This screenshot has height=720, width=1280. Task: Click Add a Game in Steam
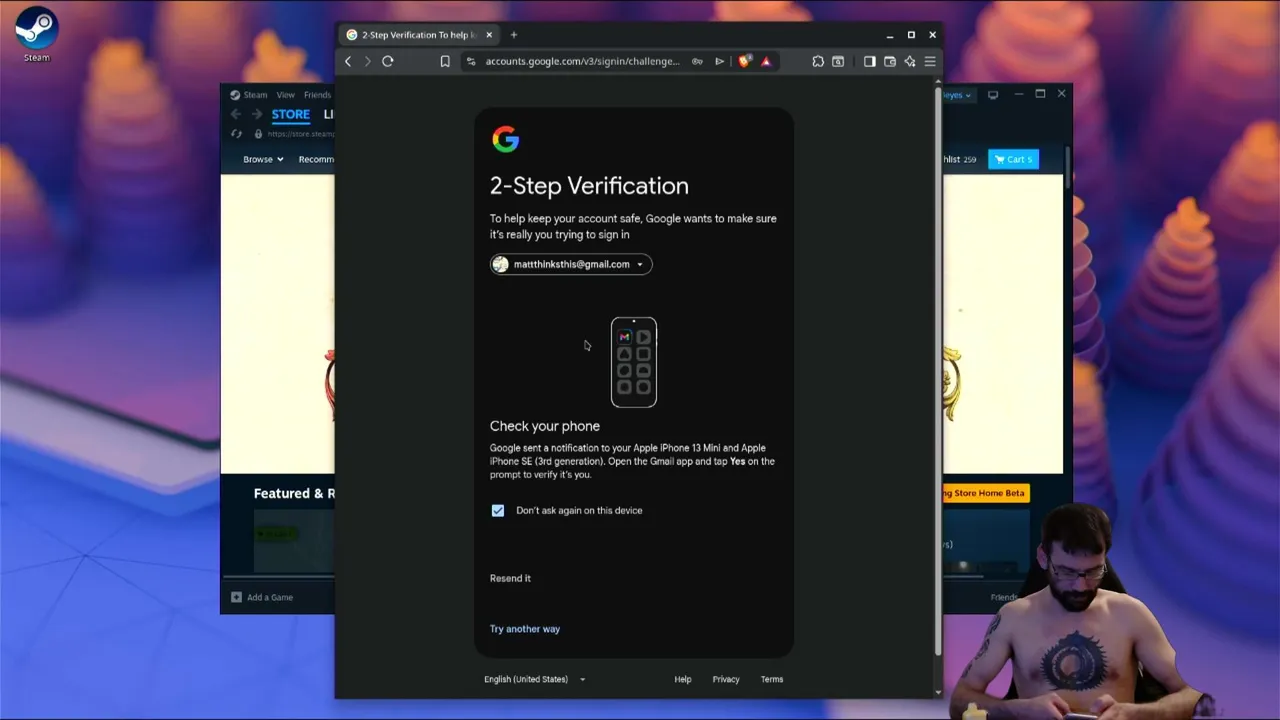pyautogui.click(x=262, y=597)
